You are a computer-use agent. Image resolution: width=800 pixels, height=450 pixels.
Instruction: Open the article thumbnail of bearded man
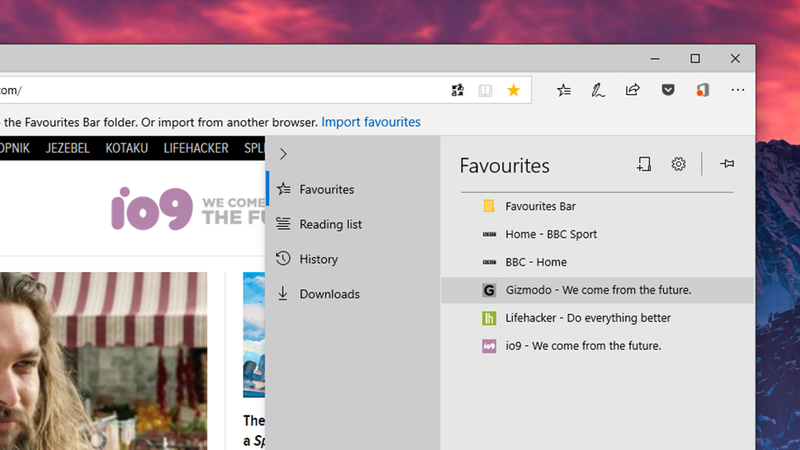(x=104, y=361)
